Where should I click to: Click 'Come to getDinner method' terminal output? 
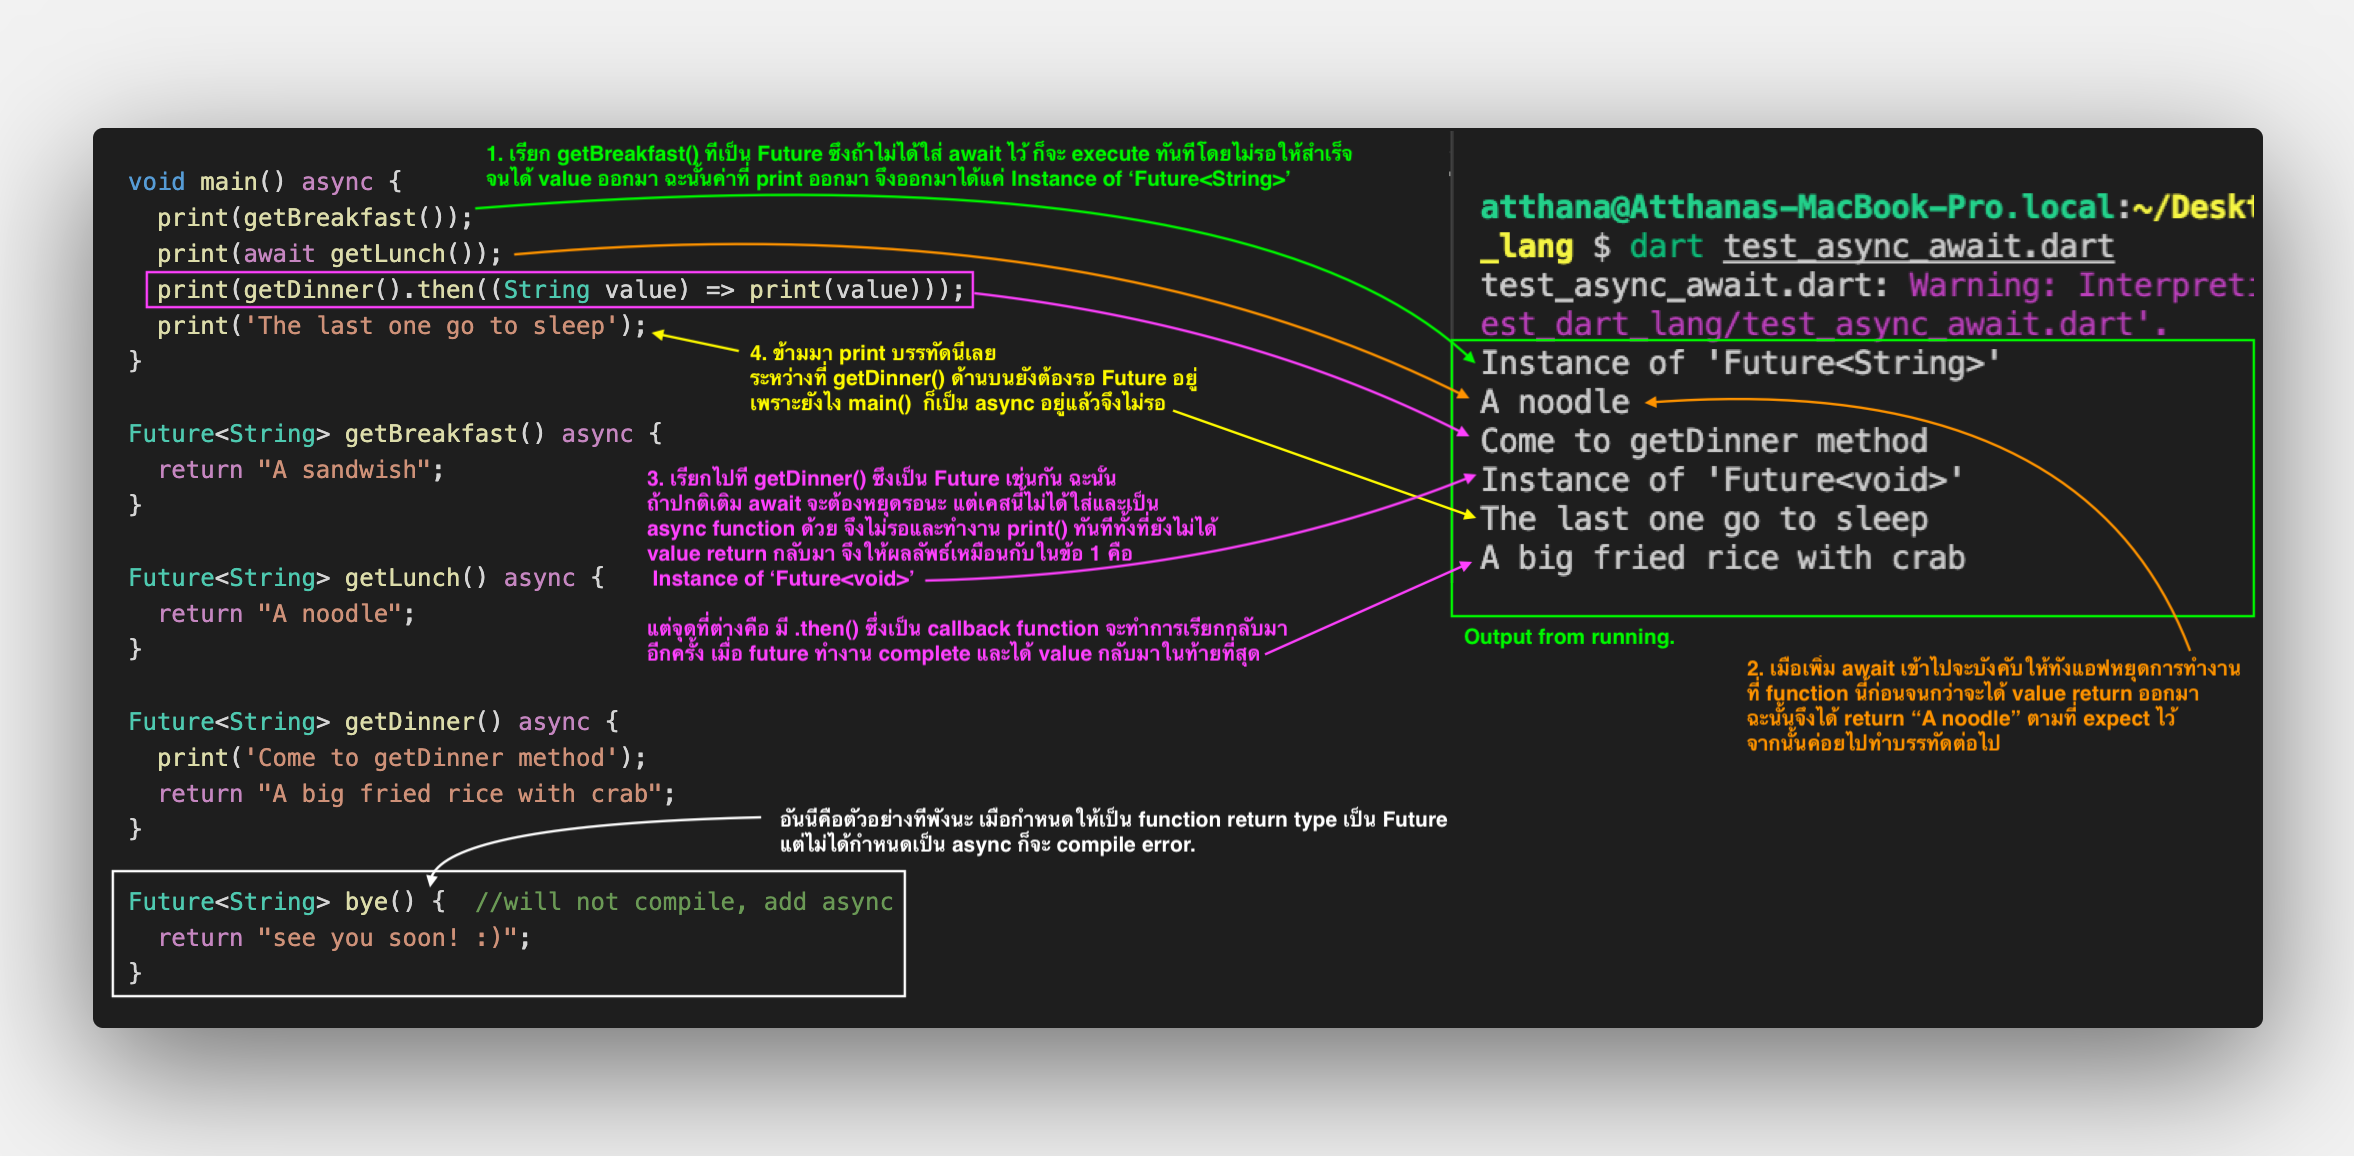point(1703,441)
